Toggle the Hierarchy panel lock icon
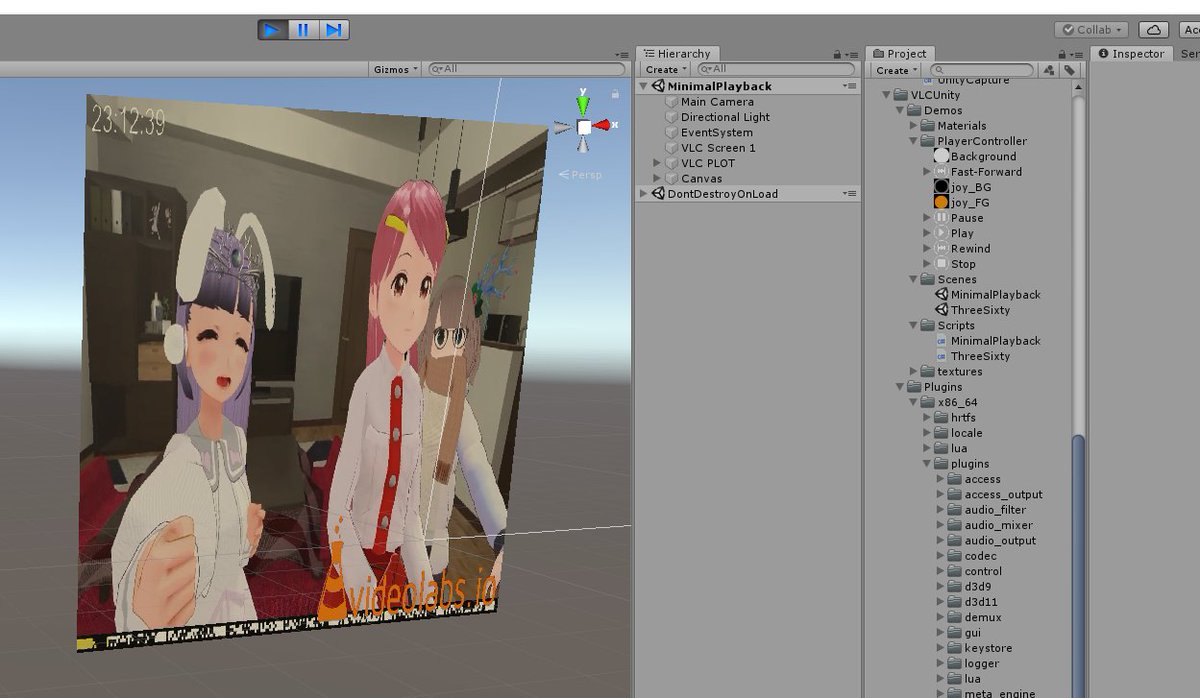This screenshot has width=1200, height=698. click(x=837, y=54)
